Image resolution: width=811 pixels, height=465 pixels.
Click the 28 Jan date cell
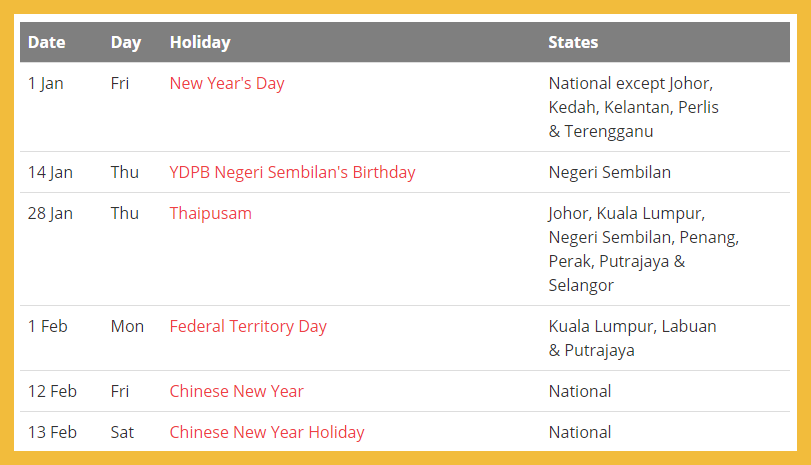coord(50,213)
